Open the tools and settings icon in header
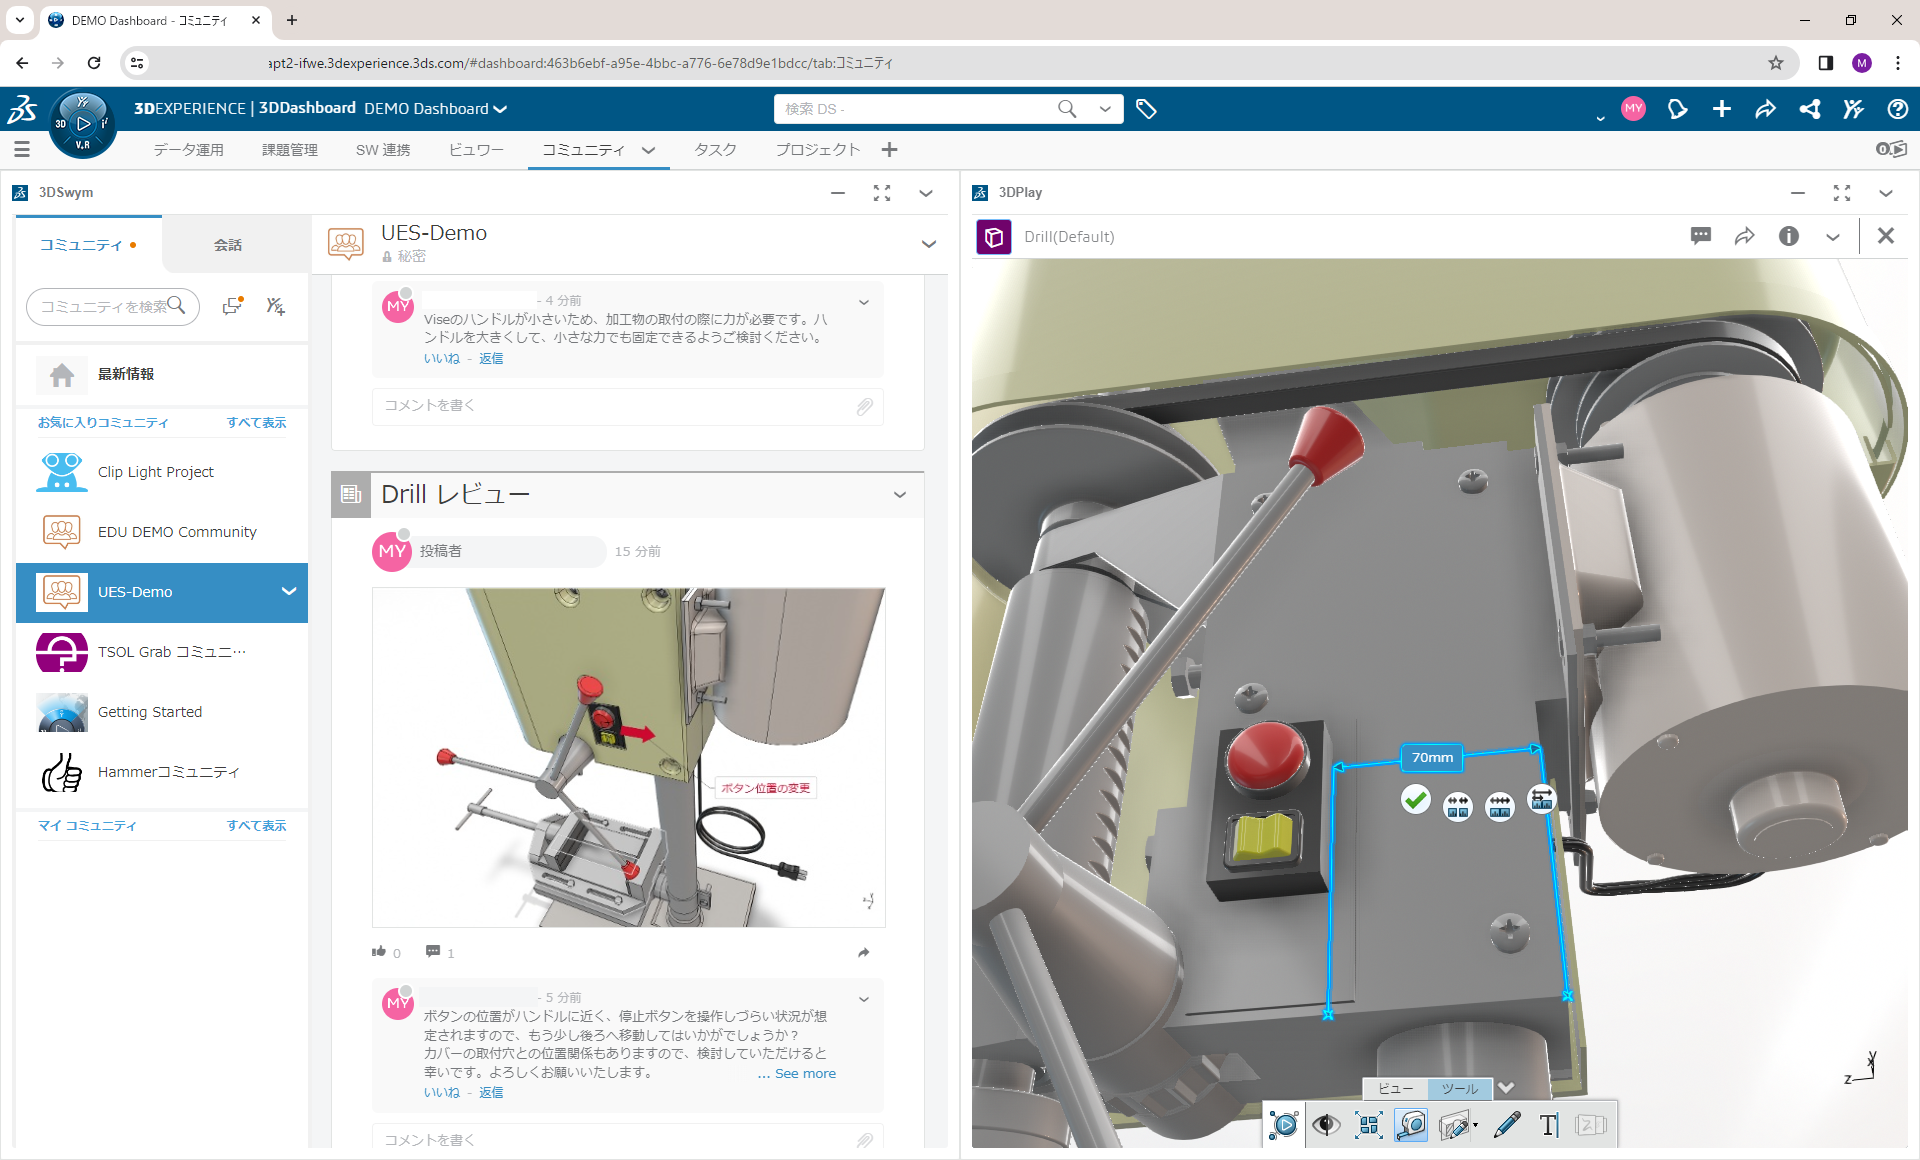Screen dimensions: 1920x1160 (1853, 109)
